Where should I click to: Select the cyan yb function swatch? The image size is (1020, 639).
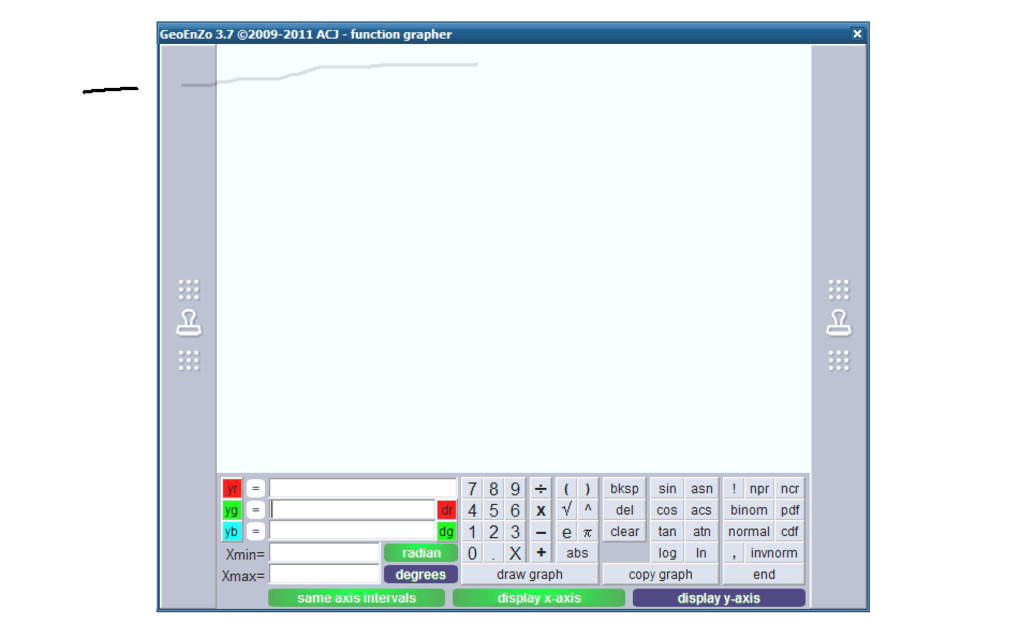[x=232, y=532]
